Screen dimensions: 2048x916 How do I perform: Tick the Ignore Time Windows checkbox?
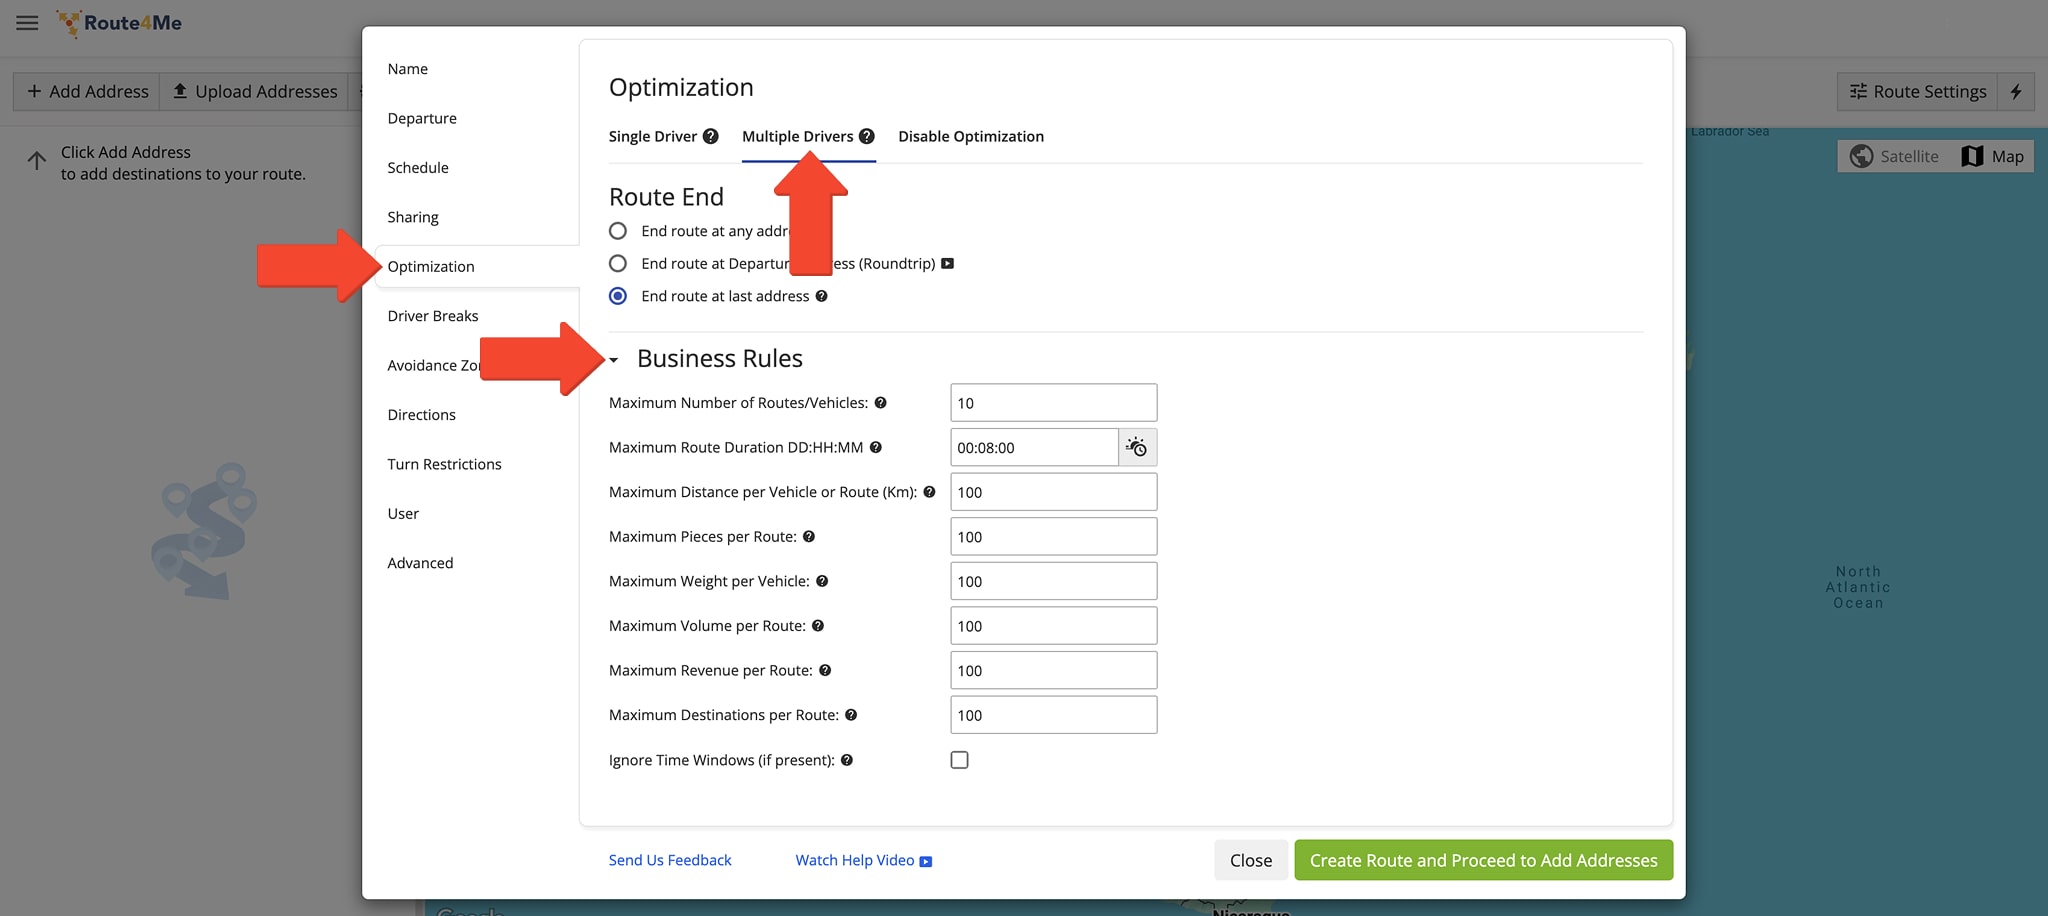click(x=960, y=760)
